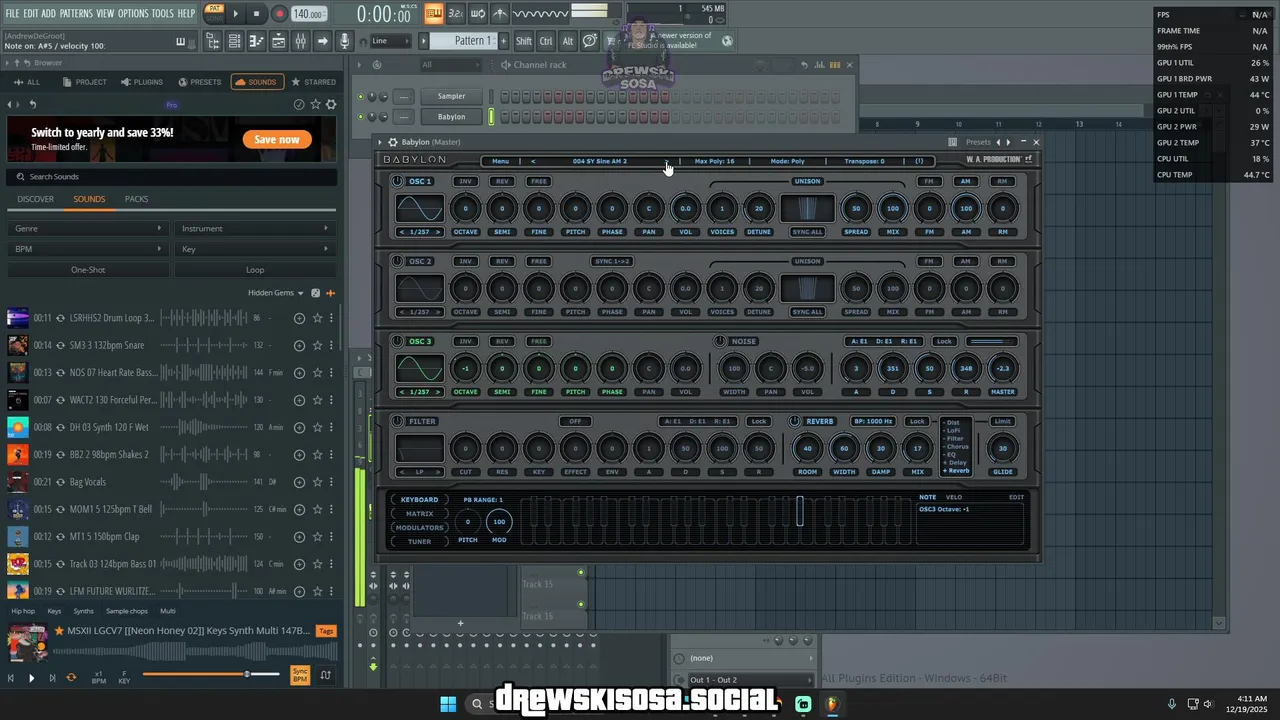
Task: Click the browser star favorites icon
Action: point(316,104)
